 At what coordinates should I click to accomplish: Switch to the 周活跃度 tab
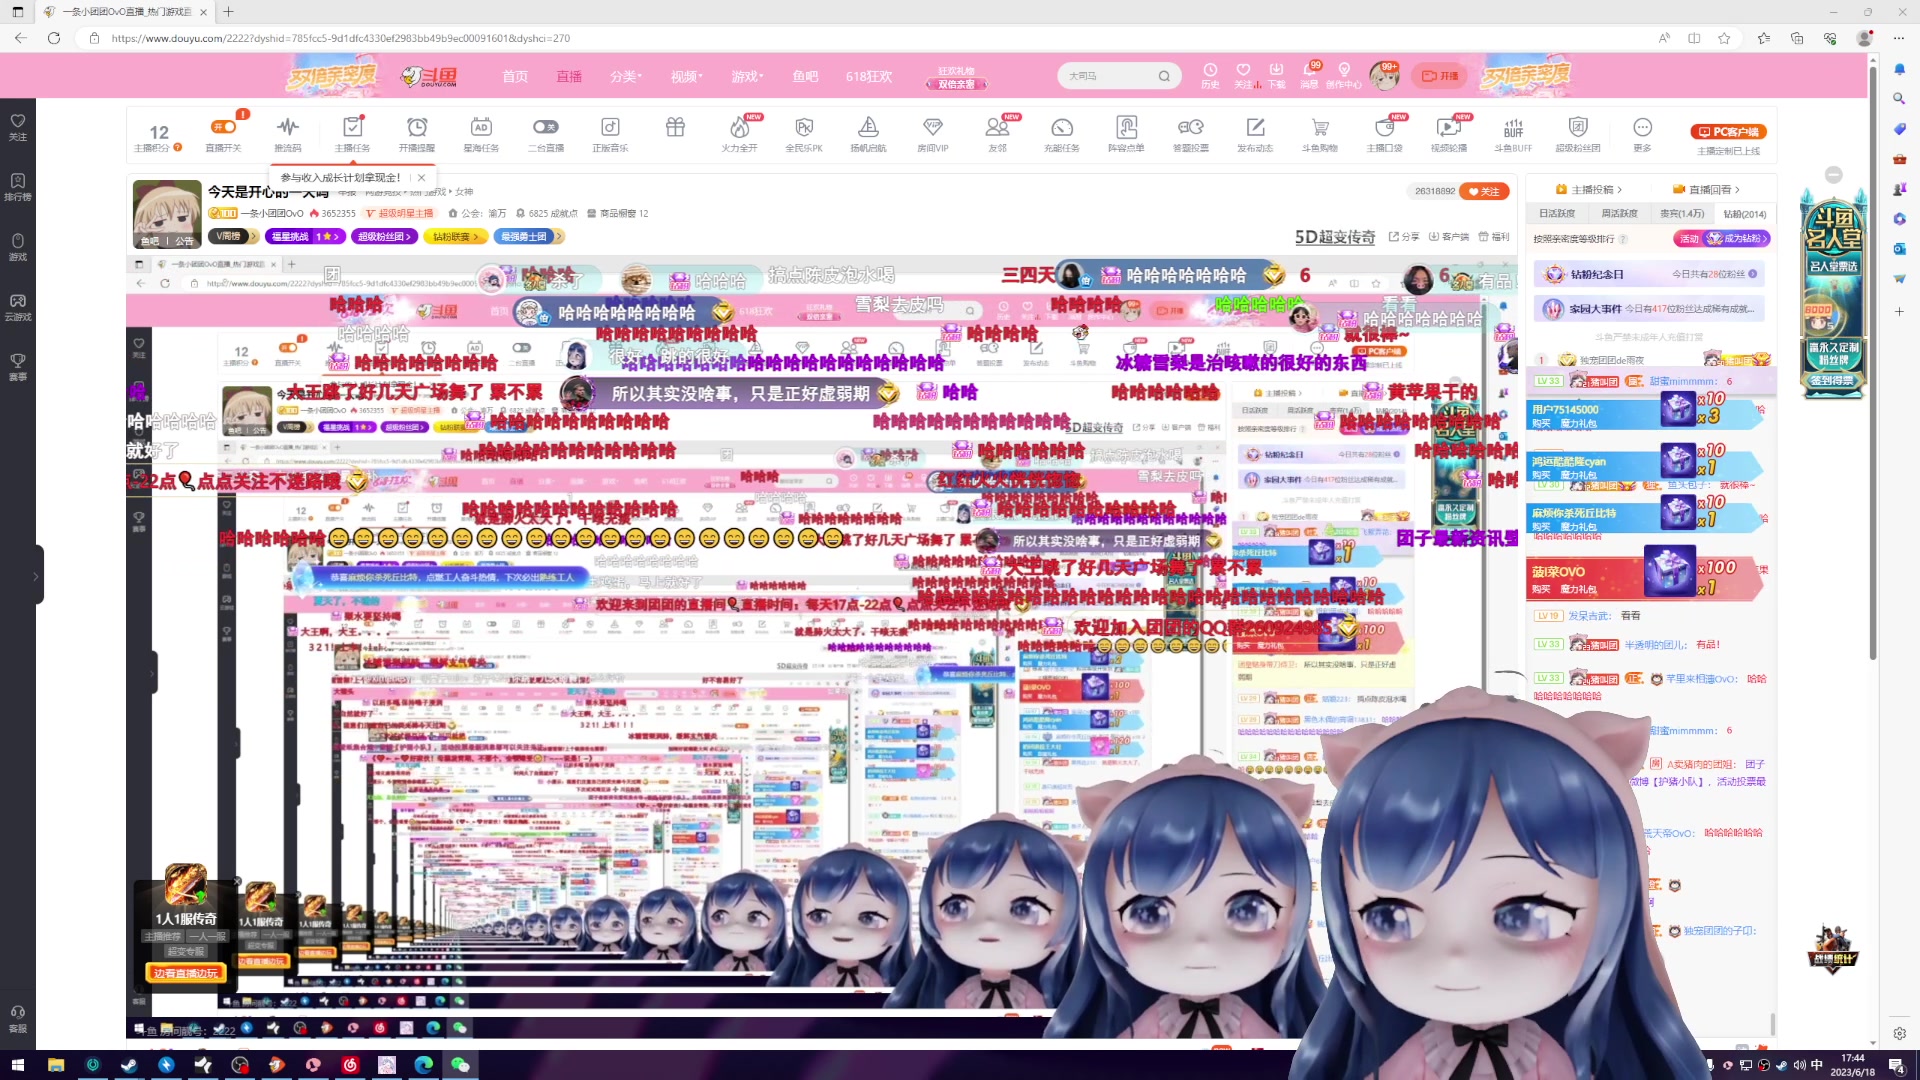click(x=1619, y=213)
